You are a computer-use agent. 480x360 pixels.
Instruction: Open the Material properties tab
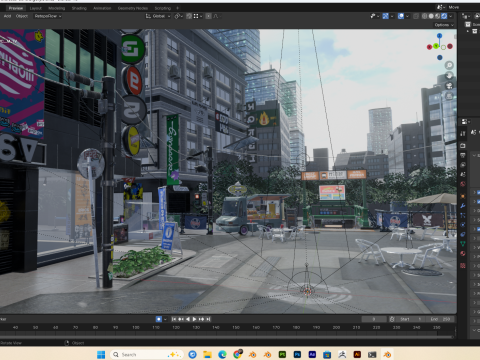[x=463, y=253]
